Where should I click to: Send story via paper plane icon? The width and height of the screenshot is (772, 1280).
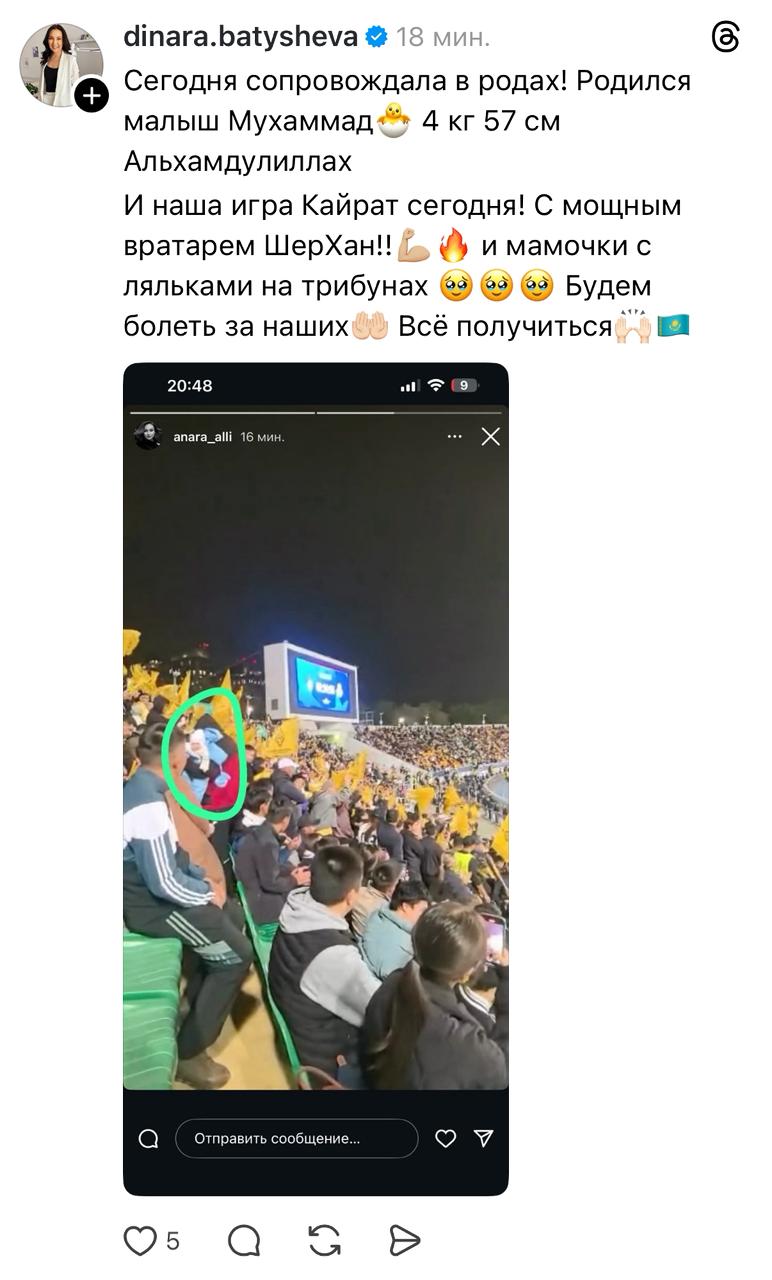pos(484,1138)
